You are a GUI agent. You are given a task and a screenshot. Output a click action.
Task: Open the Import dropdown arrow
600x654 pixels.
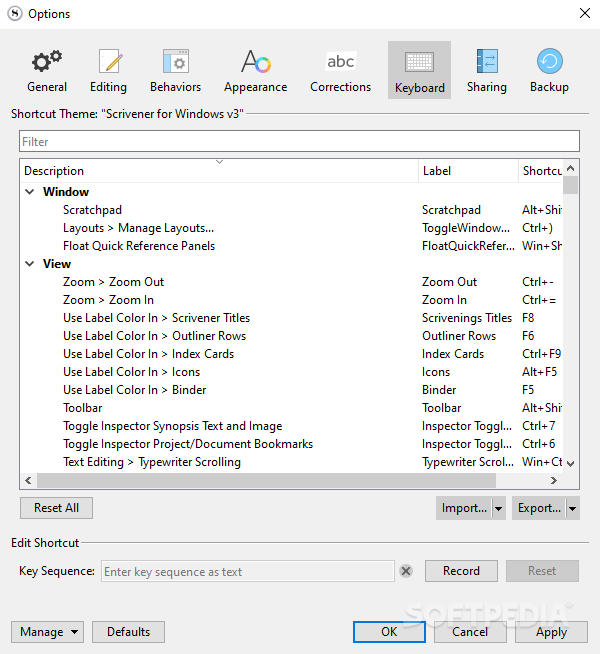click(x=499, y=508)
